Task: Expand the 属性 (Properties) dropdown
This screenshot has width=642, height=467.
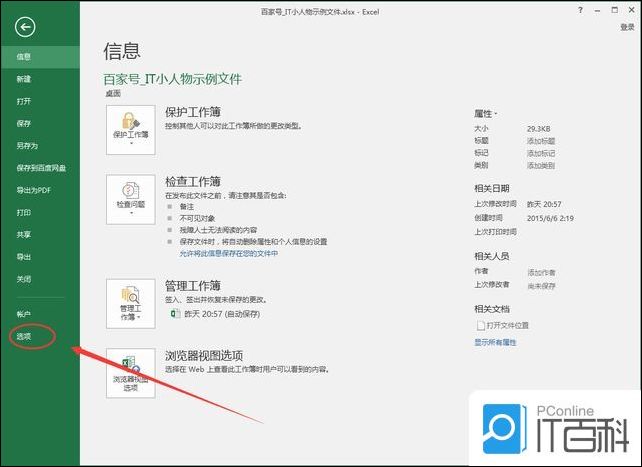Action: tap(486, 113)
